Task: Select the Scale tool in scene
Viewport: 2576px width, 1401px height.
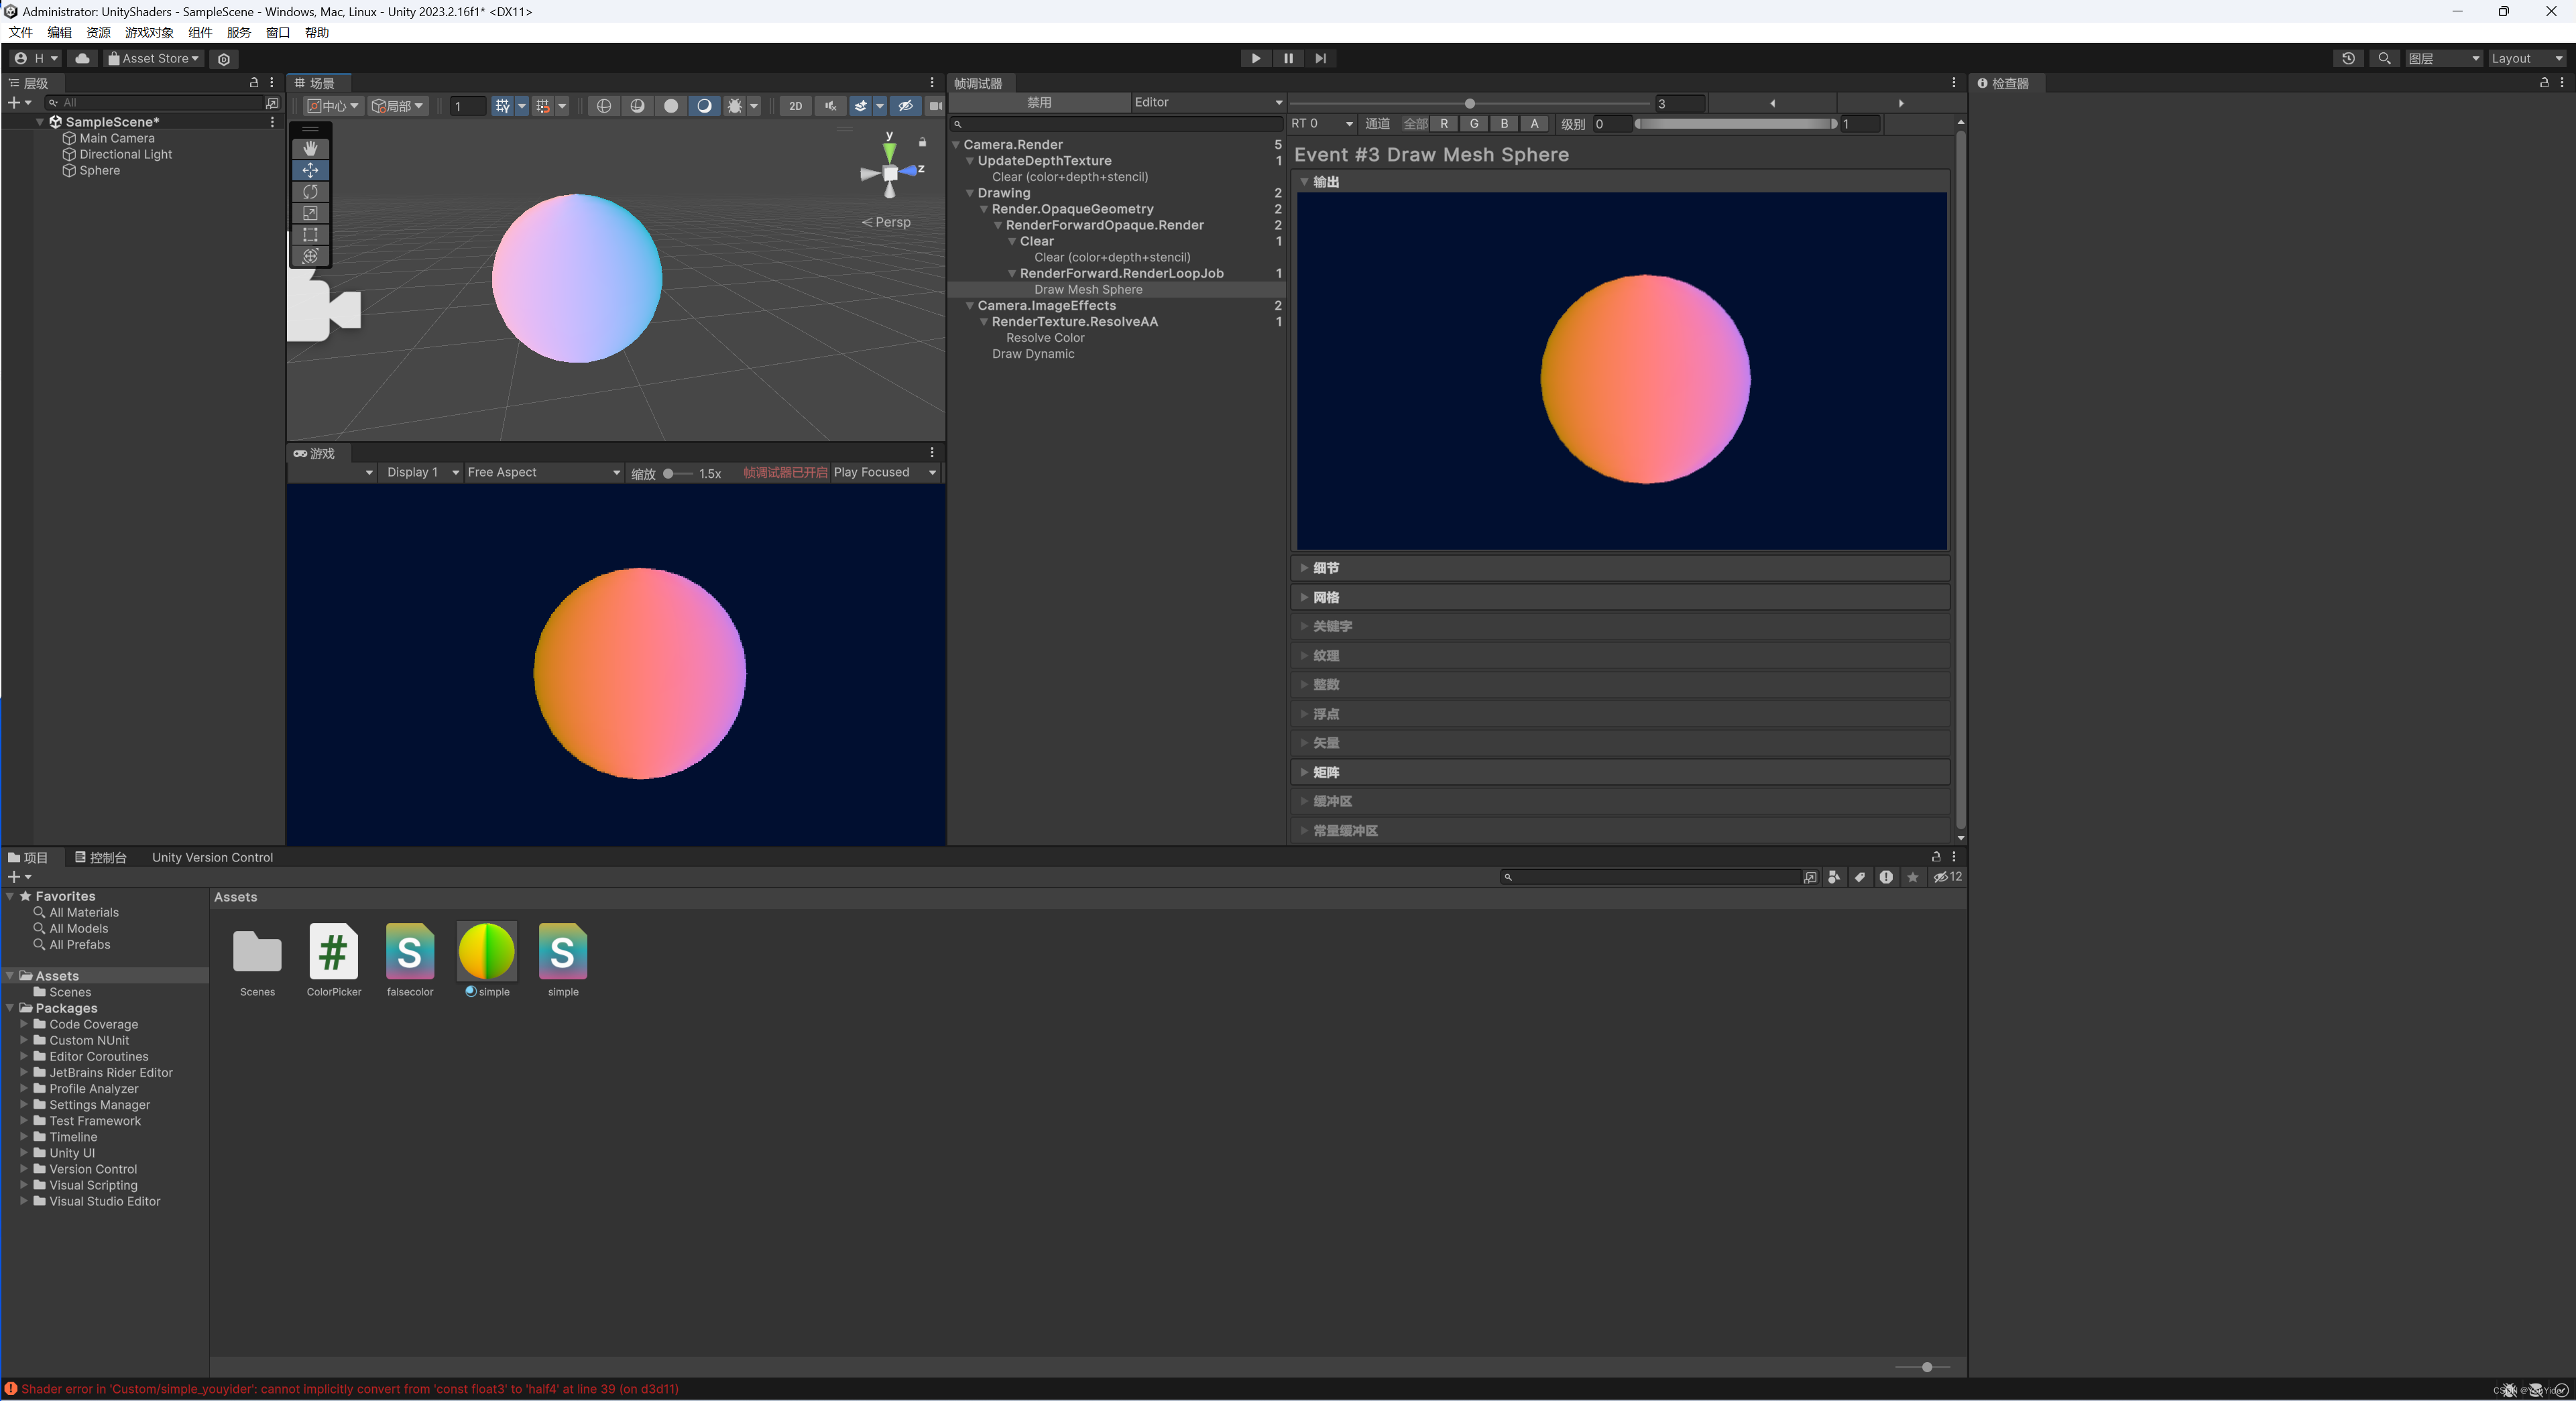Action: point(310,213)
